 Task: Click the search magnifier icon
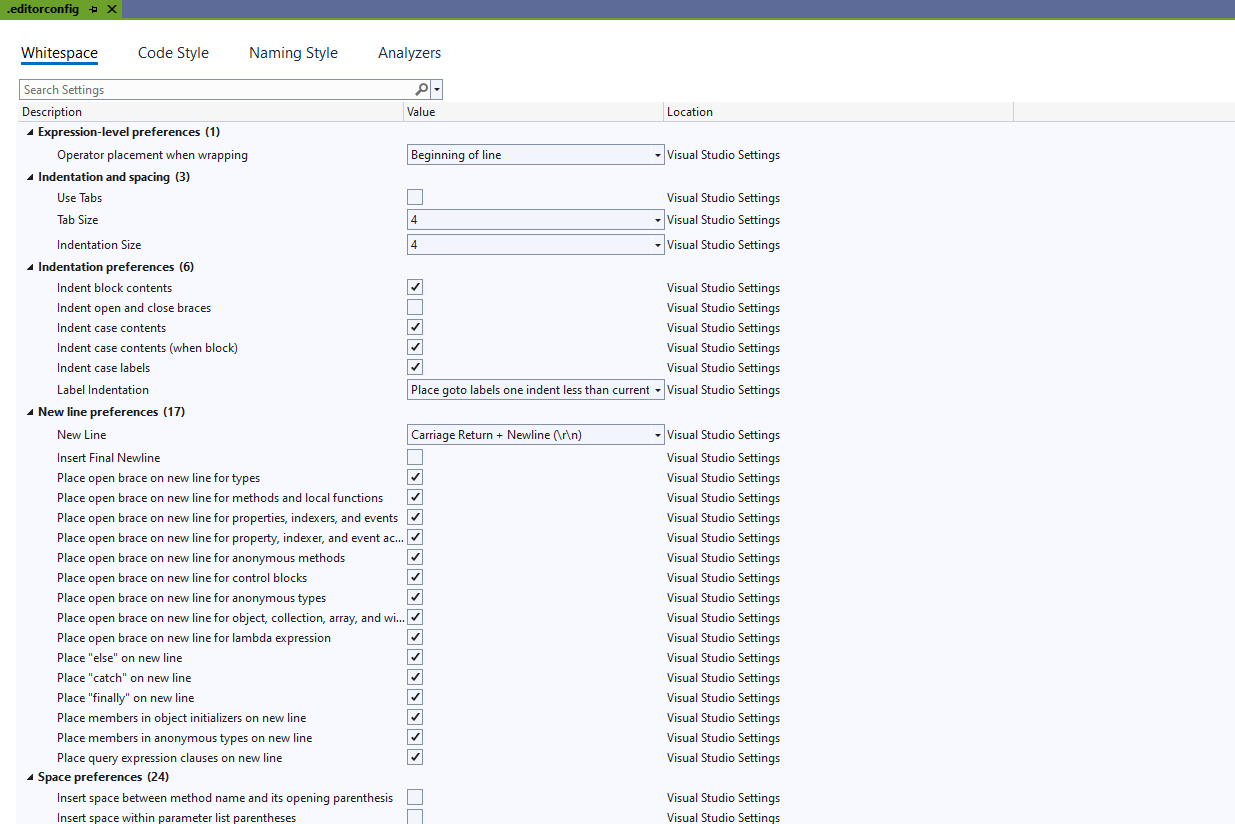[x=422, y=90]
